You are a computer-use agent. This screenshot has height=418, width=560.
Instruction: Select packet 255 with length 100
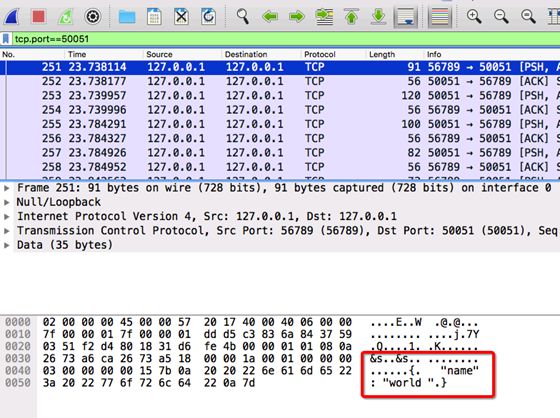(x=280, y=124)
